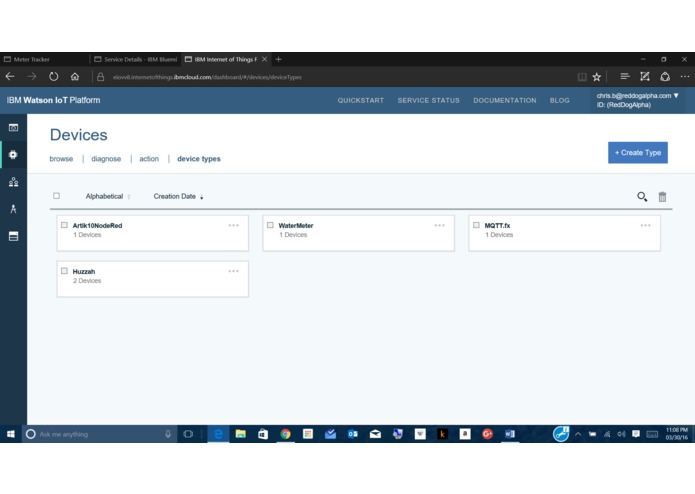Open Action Center notifications icon
Screen dimensions: 695x494
point(636,434)
